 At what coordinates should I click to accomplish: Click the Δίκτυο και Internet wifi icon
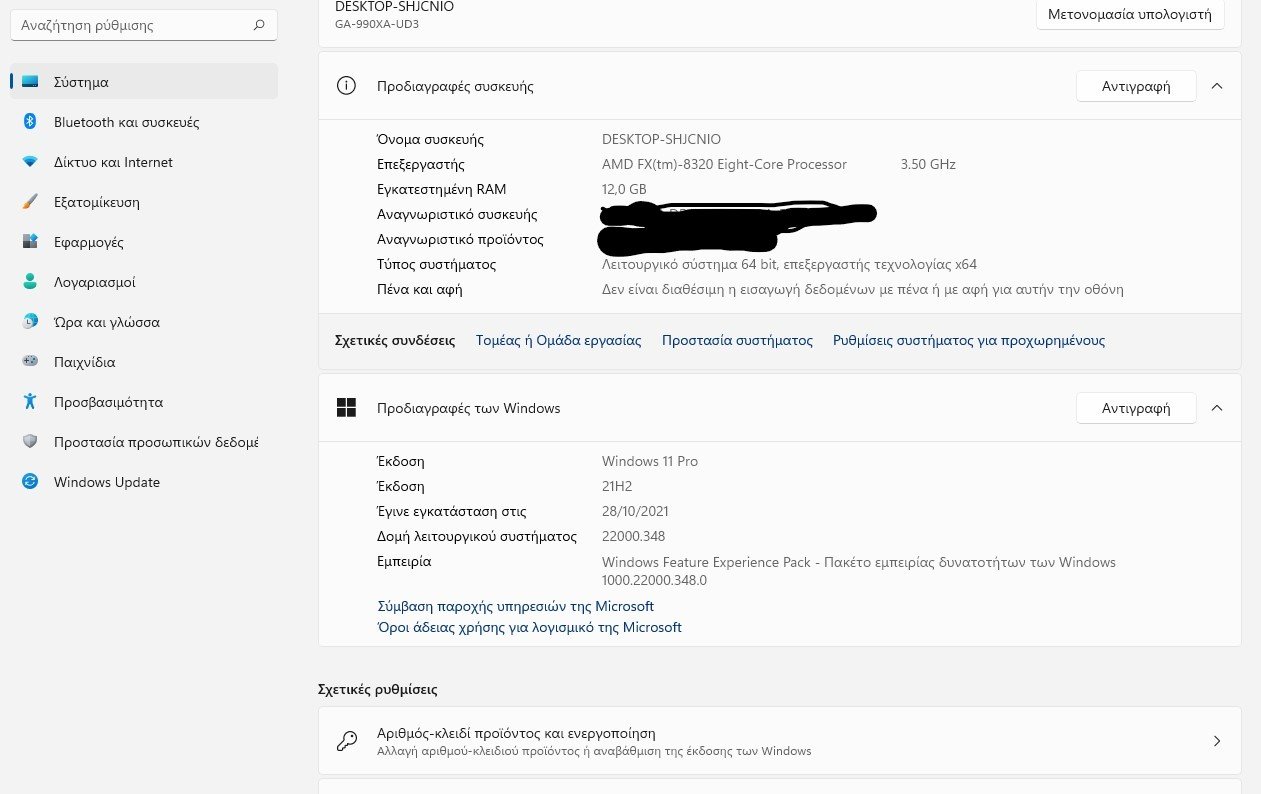[30, 162]
